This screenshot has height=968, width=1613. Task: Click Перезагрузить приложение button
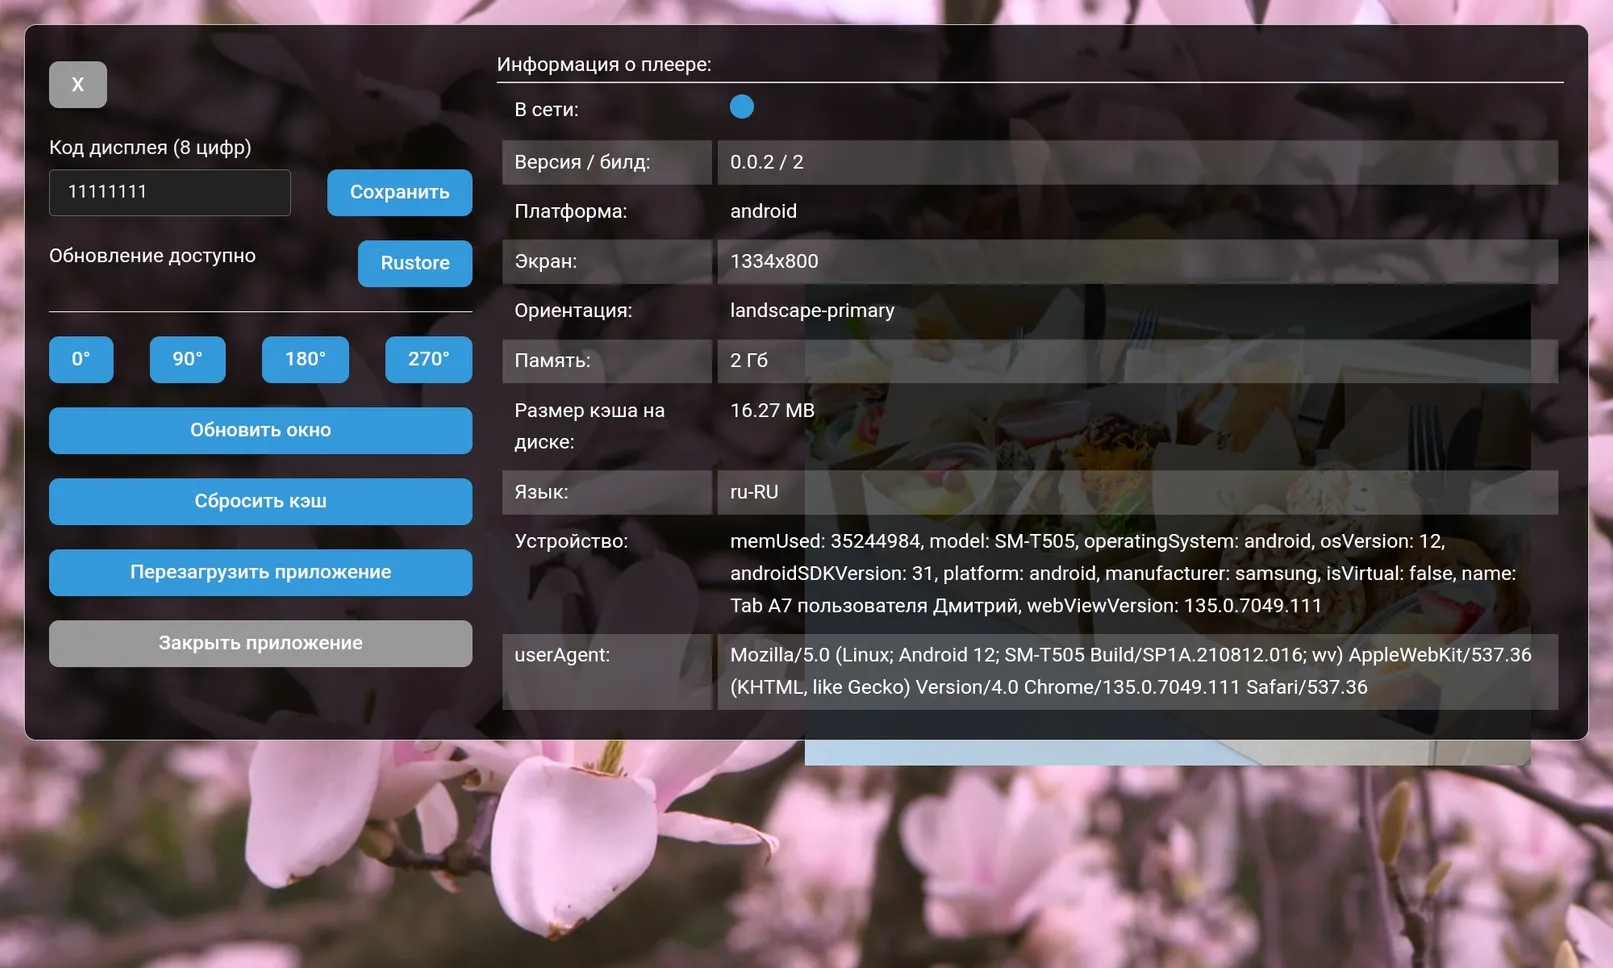[260, 572]
